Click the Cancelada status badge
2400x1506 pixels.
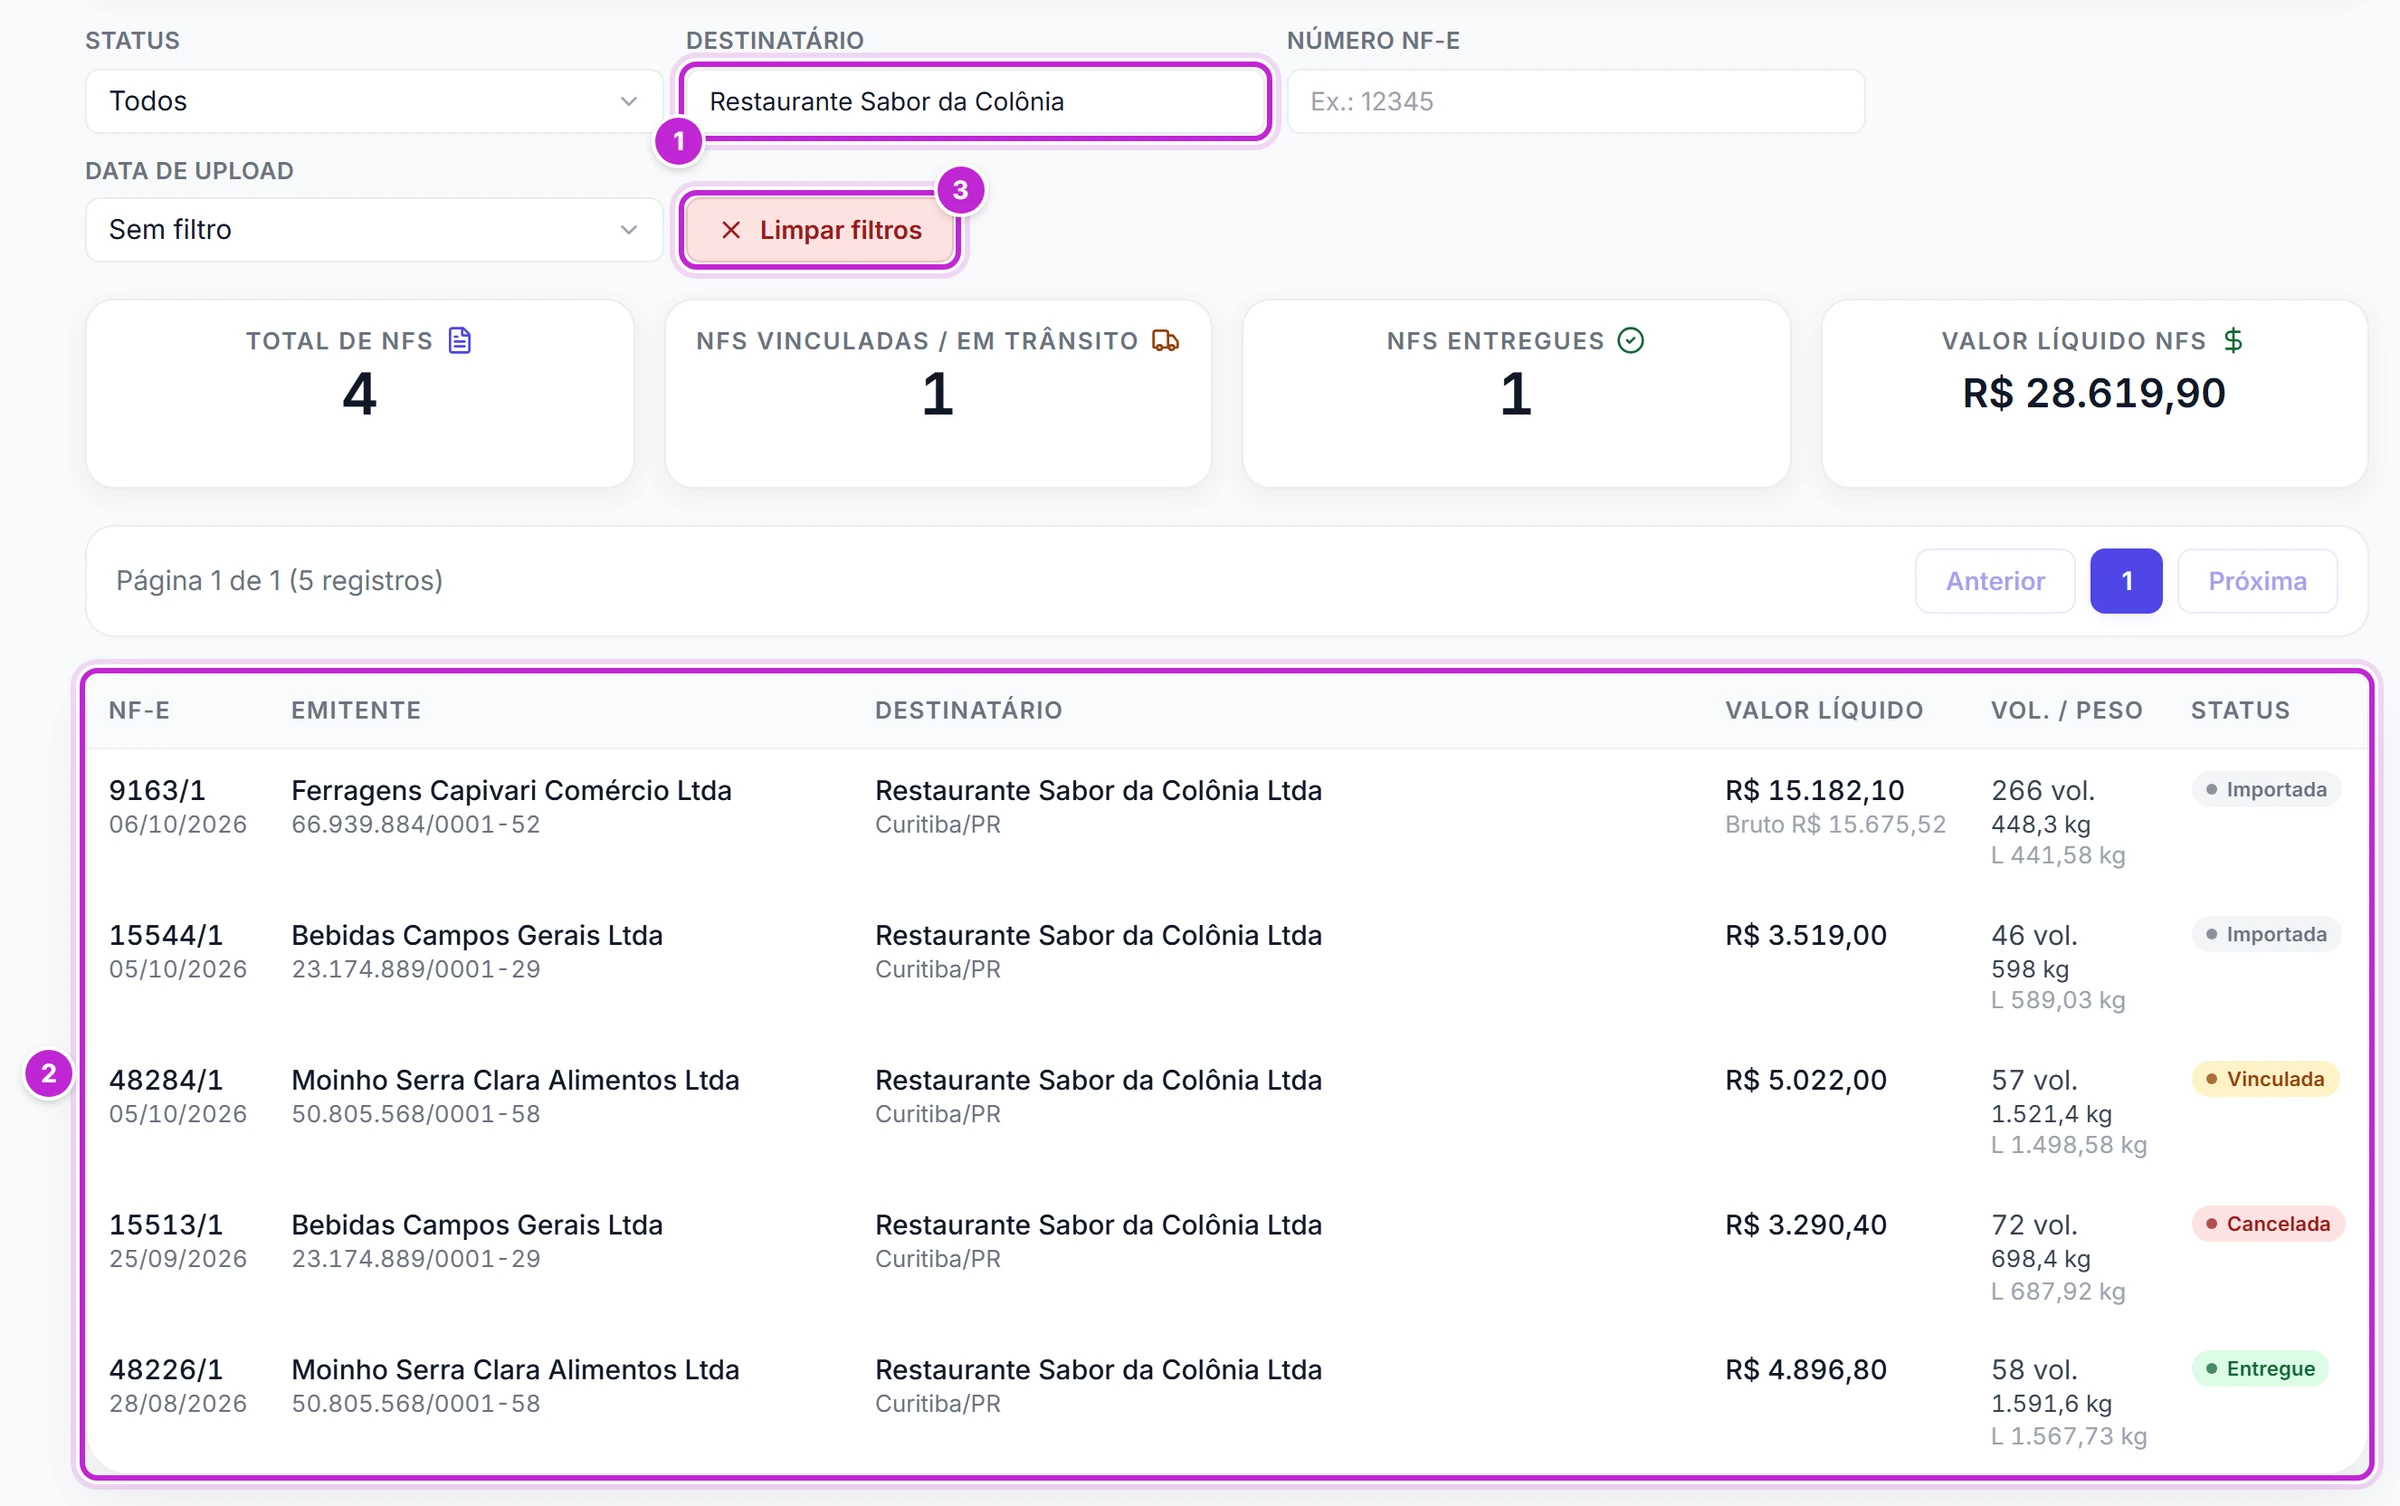pos(2268,1224)
